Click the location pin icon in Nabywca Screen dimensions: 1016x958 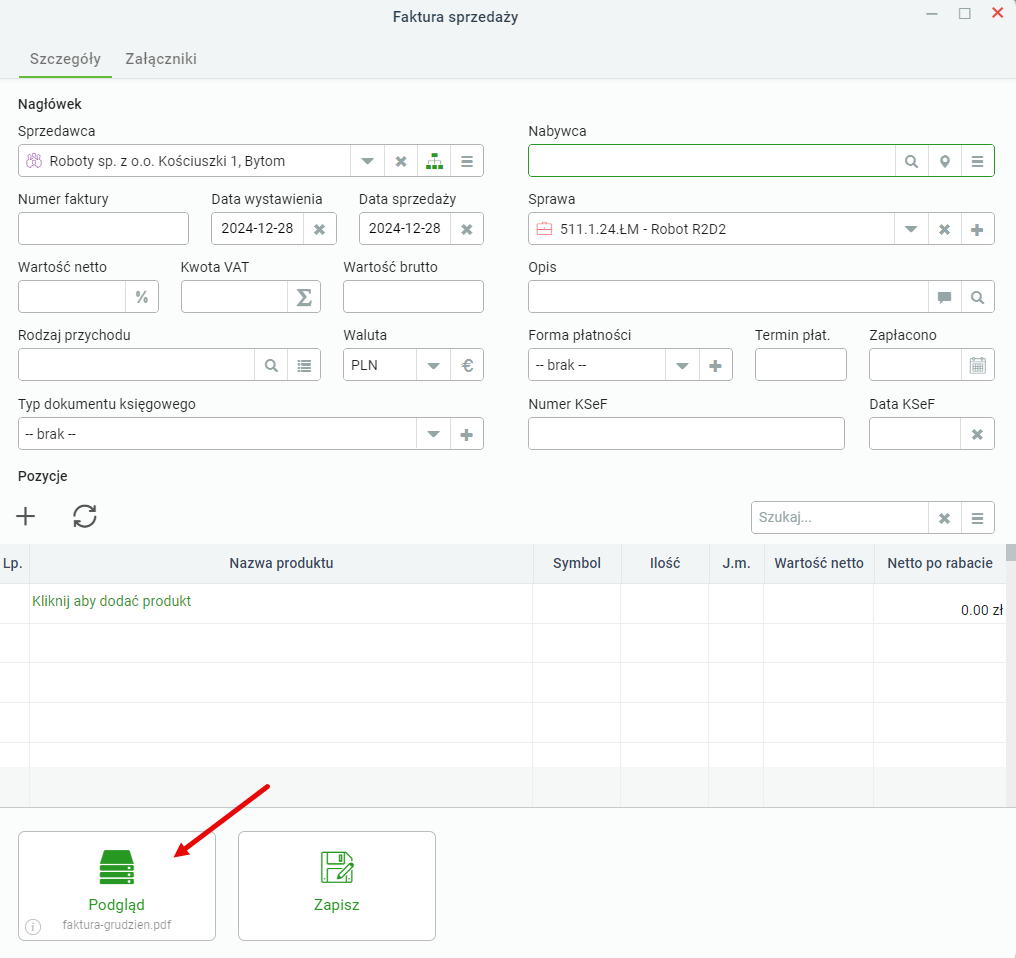pos(945,161)
